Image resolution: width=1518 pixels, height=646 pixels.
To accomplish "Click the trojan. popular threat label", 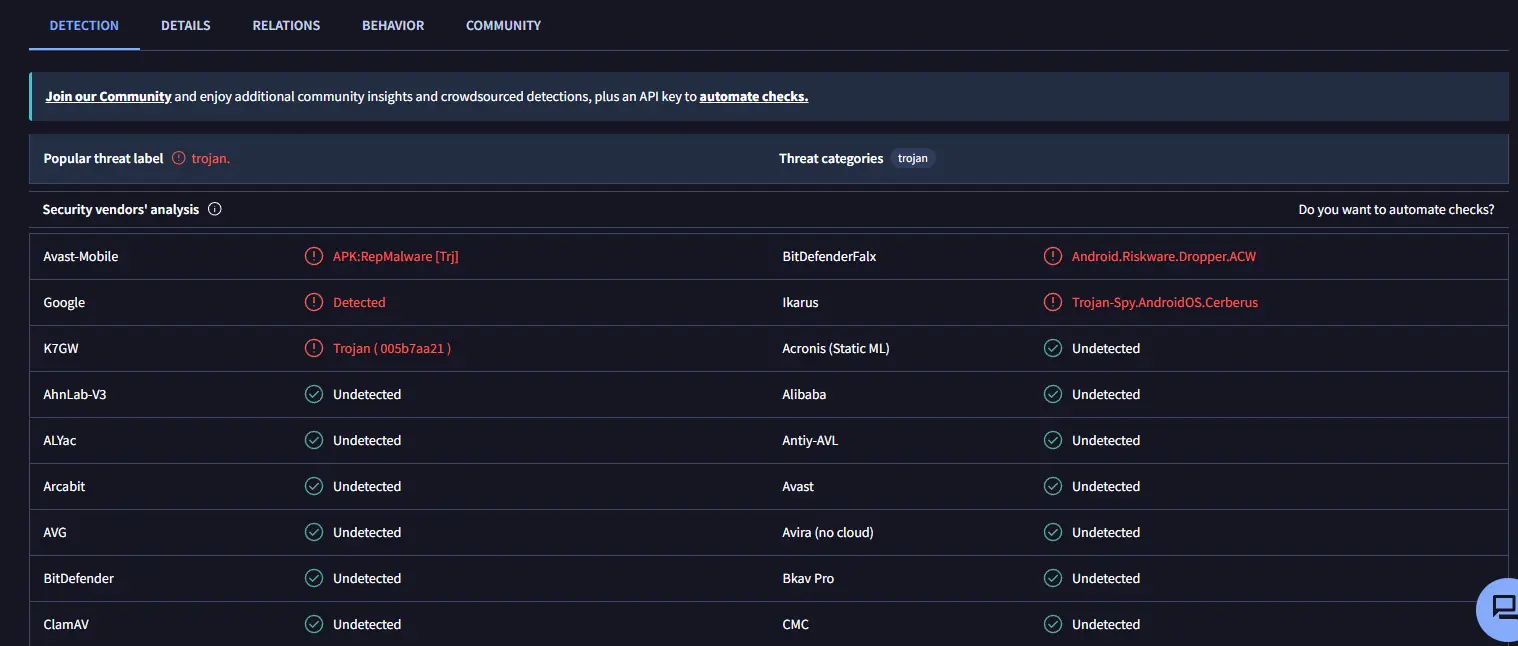I will click(211, 158).
